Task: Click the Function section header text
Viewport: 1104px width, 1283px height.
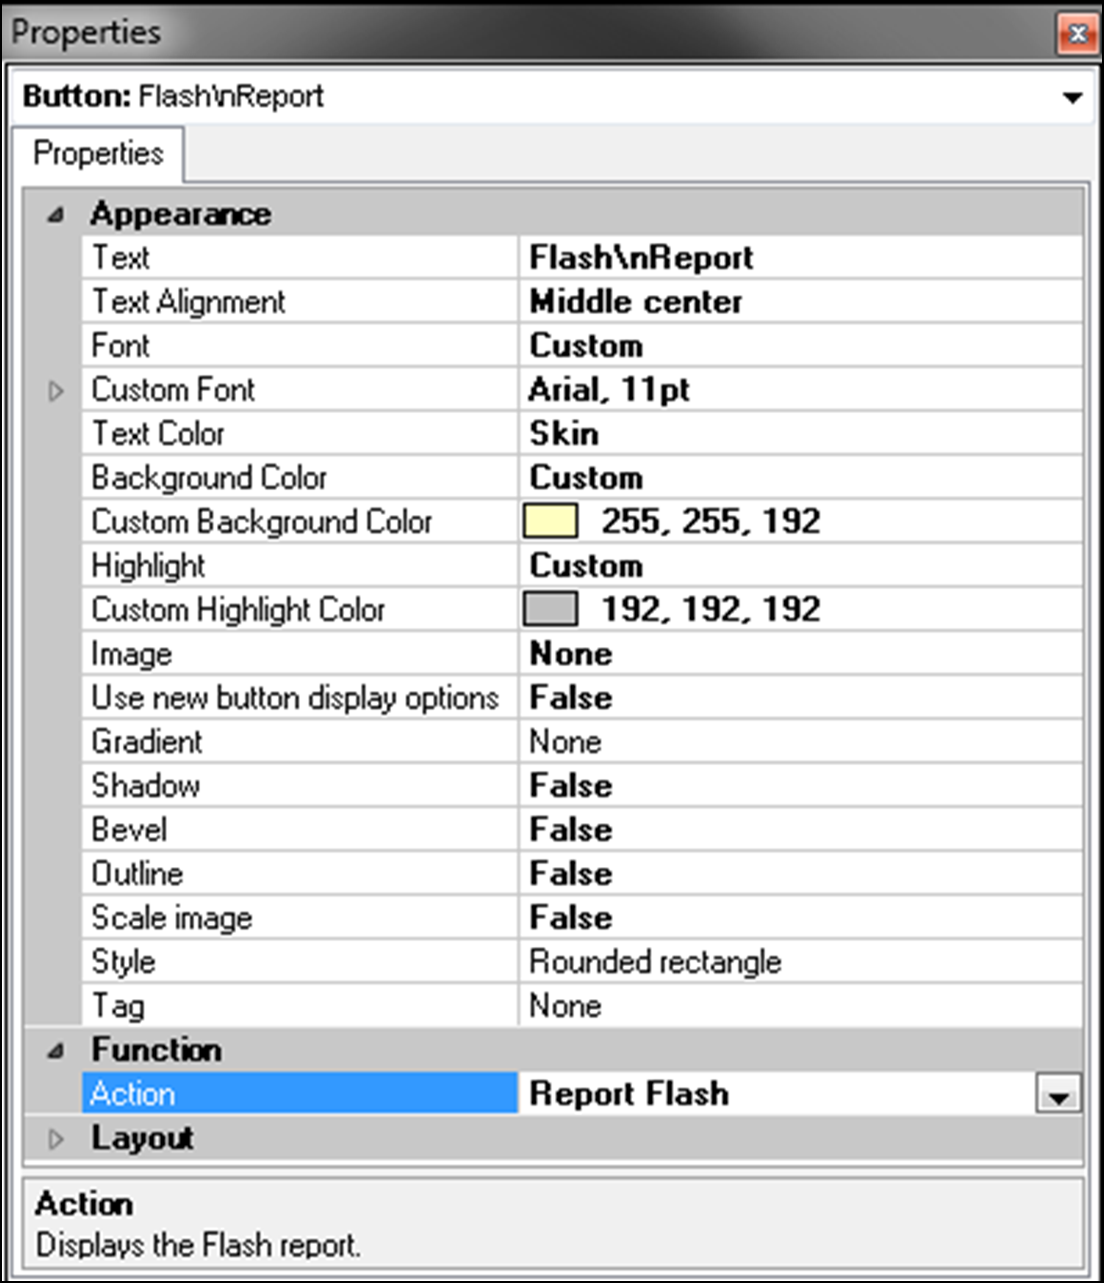Action: coord(157,1050)
